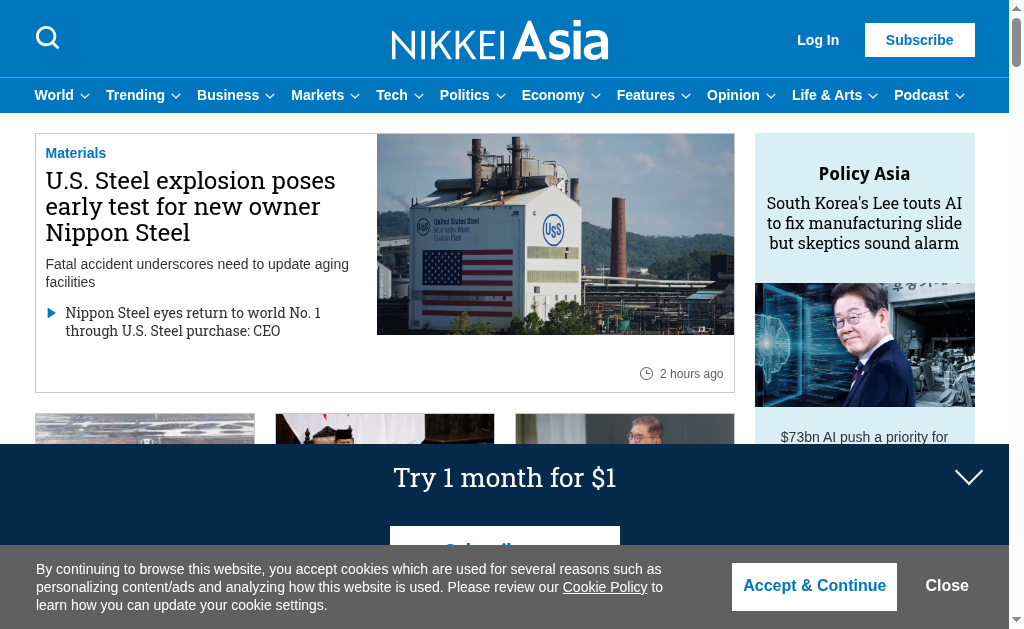Click the thumbnail of man with glasses
This screenshot has height=629, width=1024.
click(x=624, y=428)
